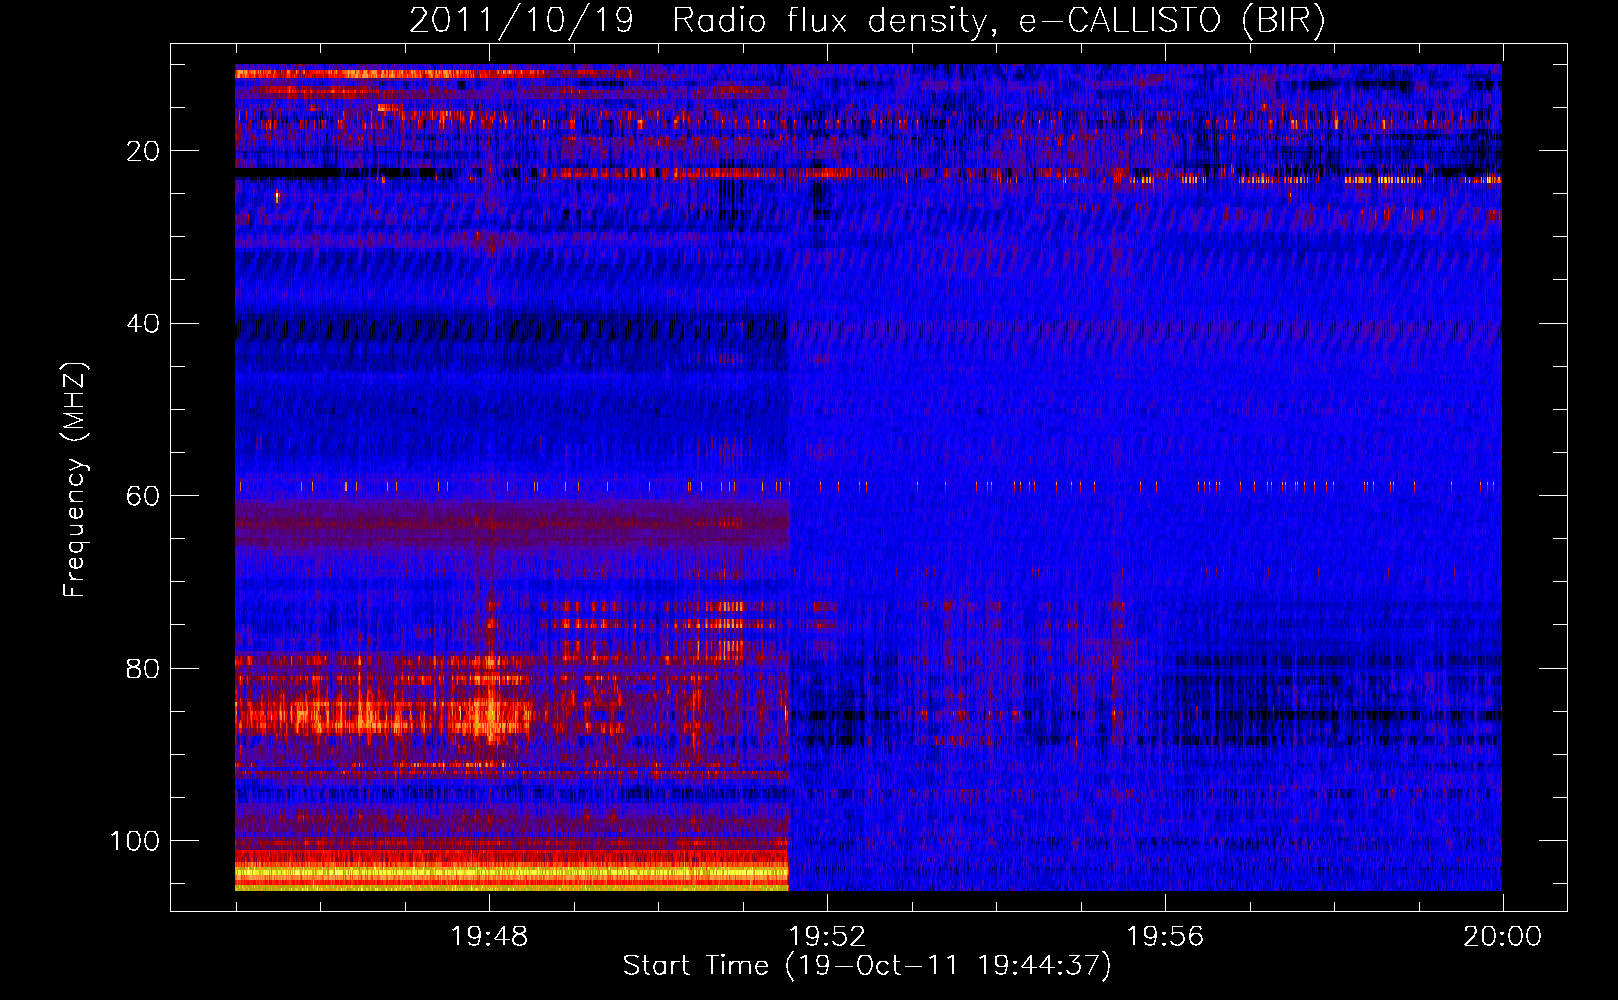
Task: Click the 60 MHz frequency tick label
Action: 143,496
